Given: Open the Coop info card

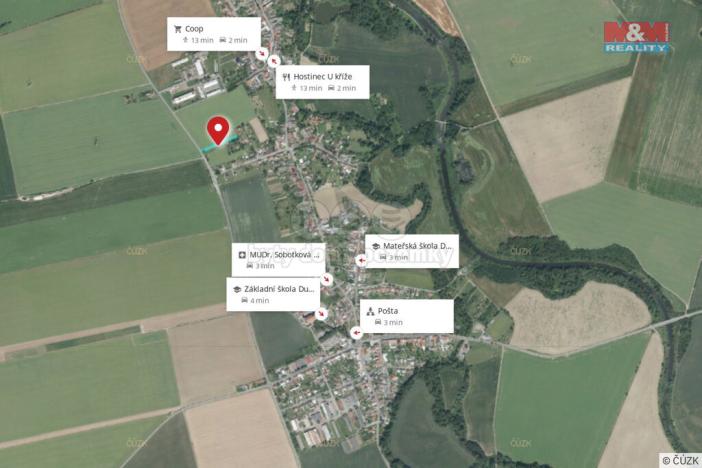Looking at the screenshot, I should 214,34.
